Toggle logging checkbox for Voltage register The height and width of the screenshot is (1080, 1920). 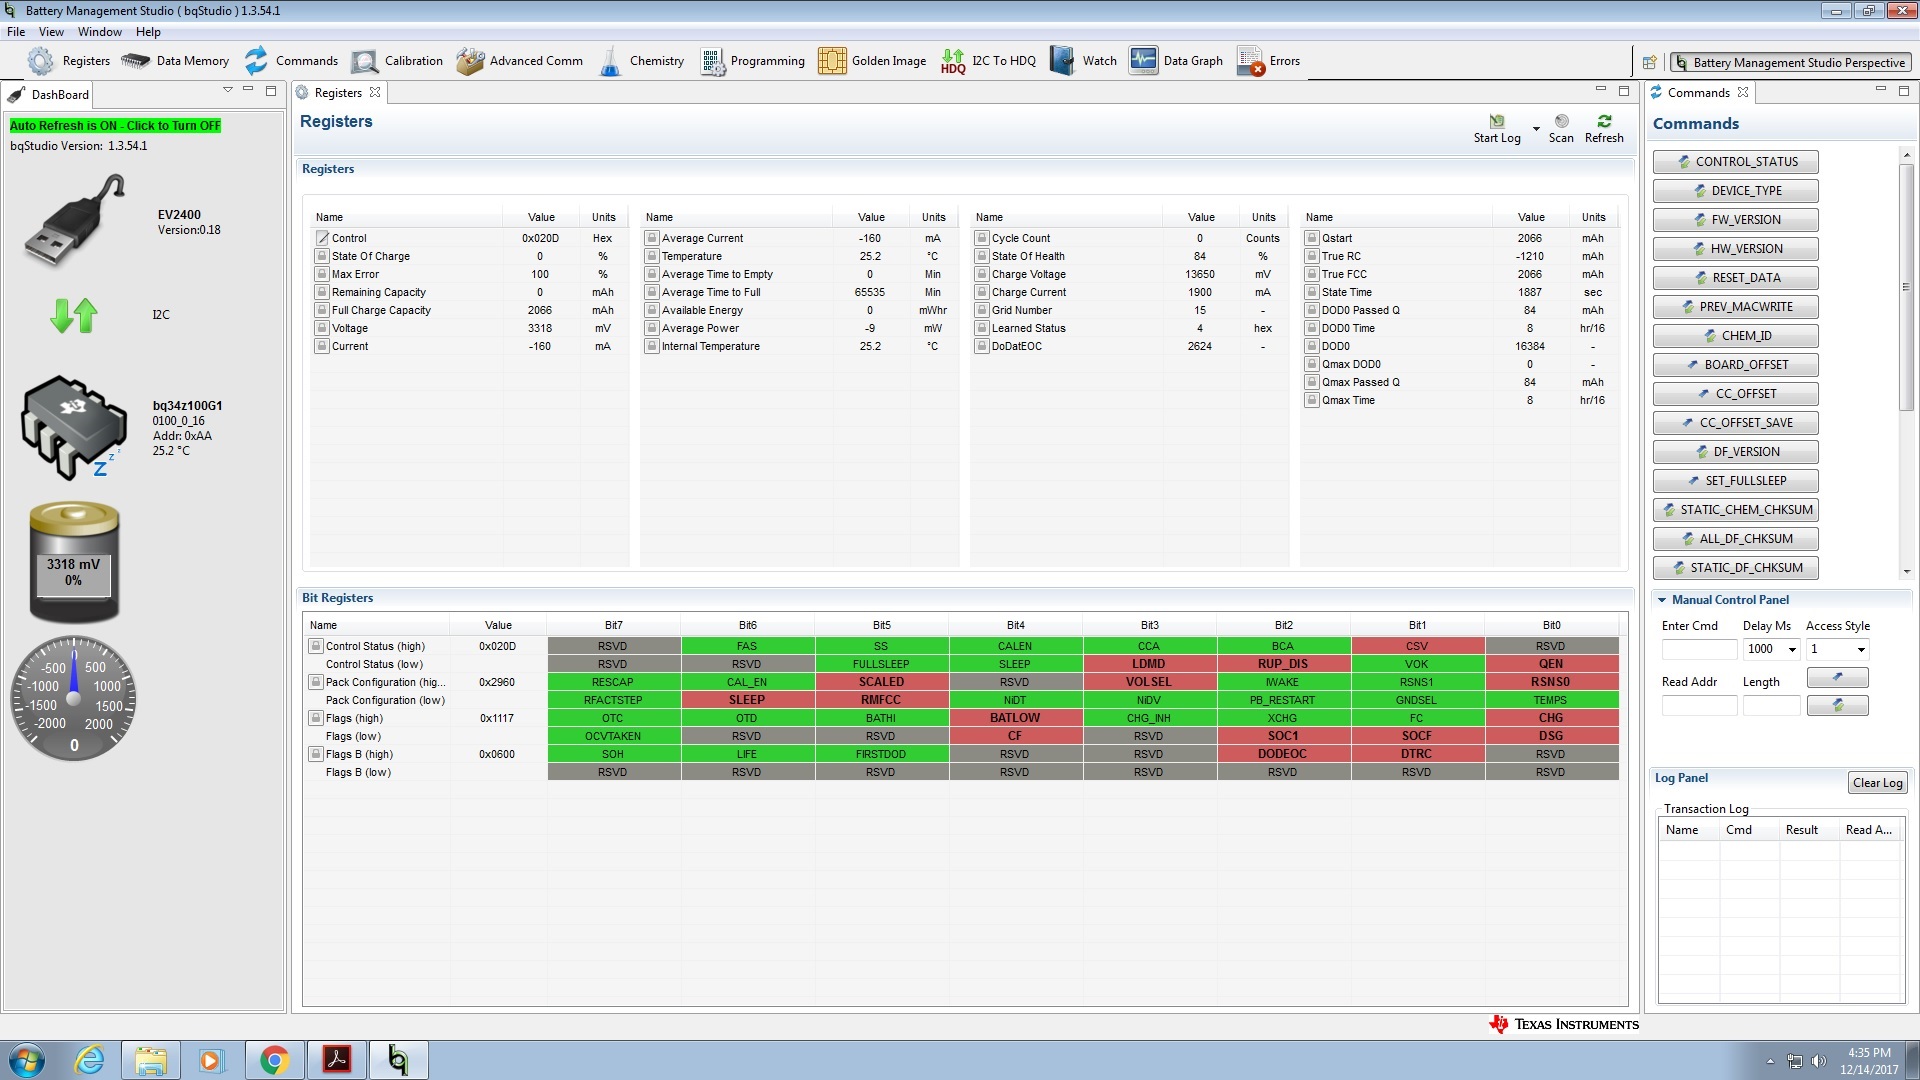pyautogui.click(x=322, y=328)
